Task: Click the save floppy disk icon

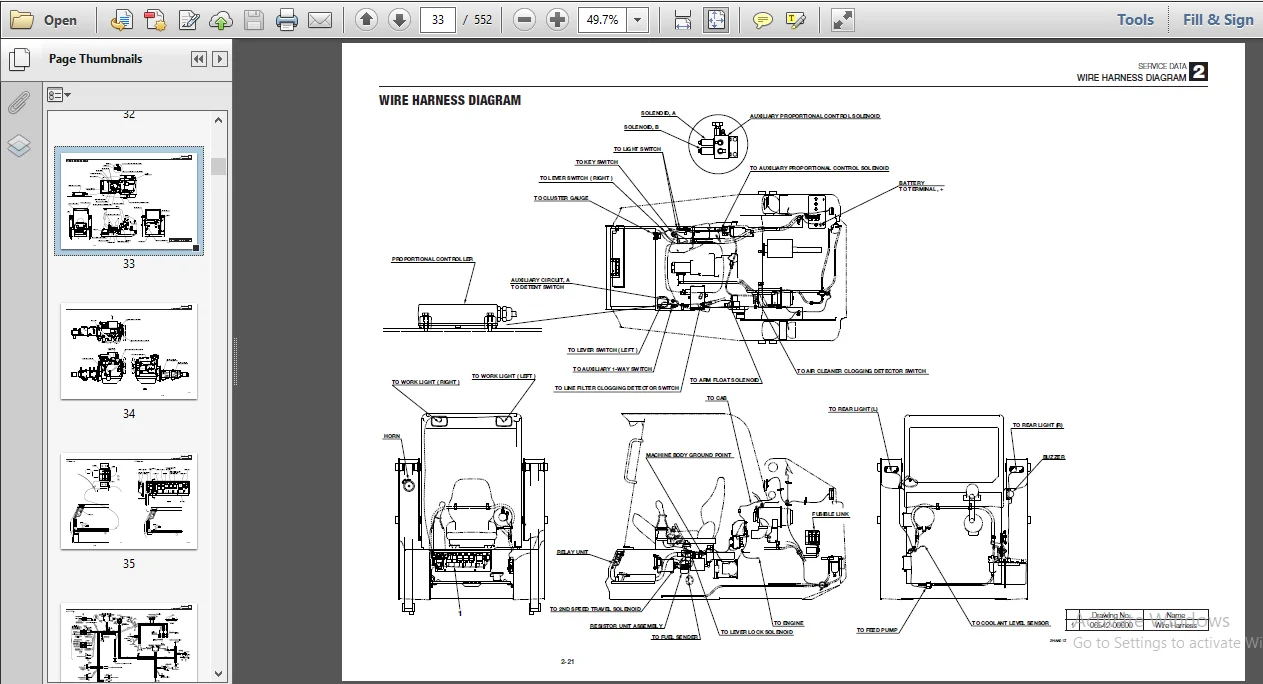Action: (254, 19)
